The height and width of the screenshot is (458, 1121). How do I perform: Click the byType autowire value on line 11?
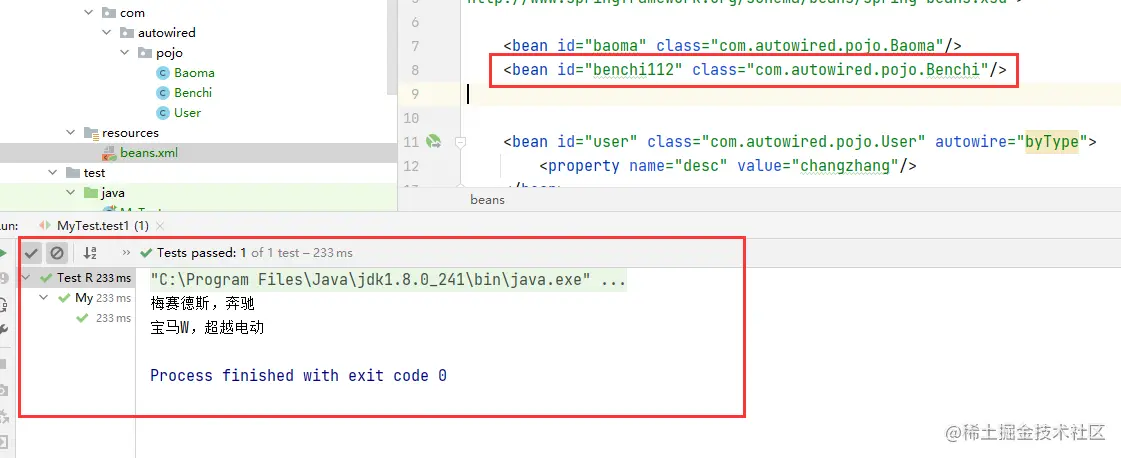point(1052,141)
